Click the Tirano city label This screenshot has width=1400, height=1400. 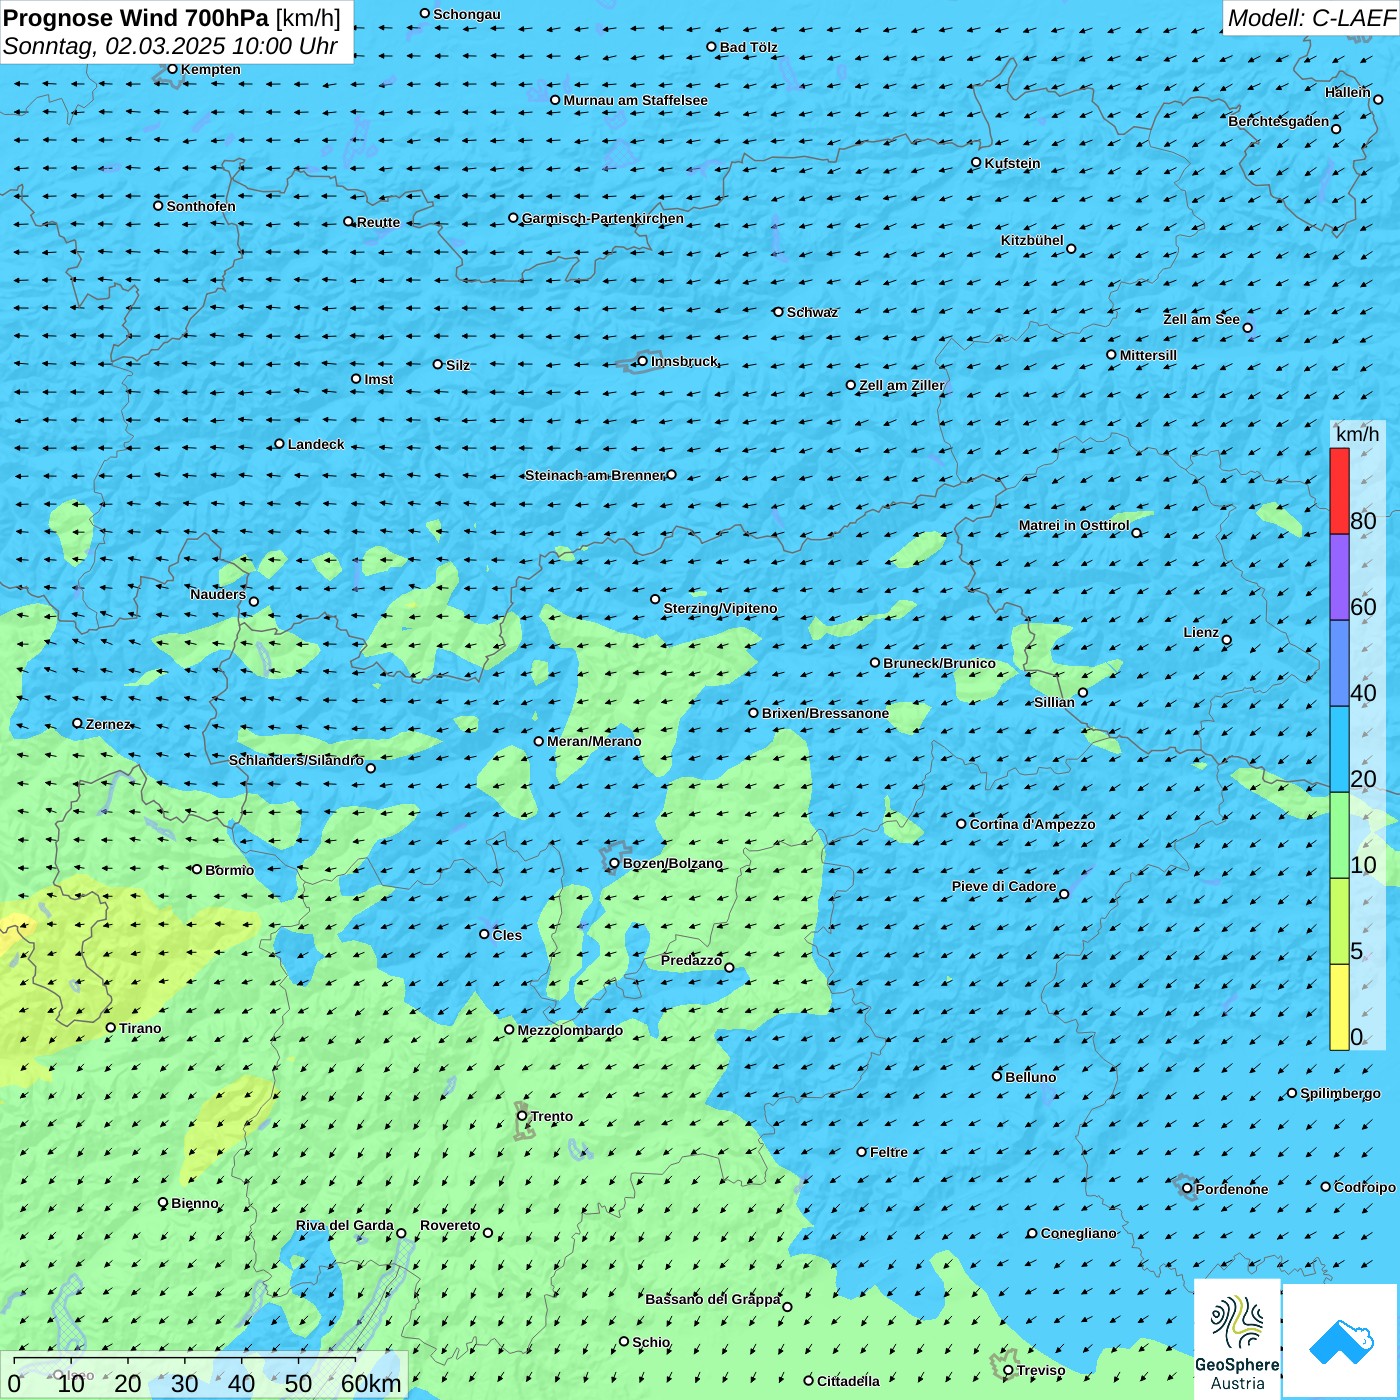pos(140,1028)
